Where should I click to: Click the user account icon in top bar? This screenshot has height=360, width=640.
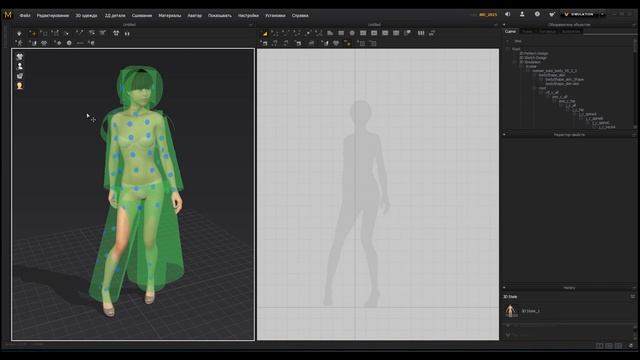(x=522, y=14)
